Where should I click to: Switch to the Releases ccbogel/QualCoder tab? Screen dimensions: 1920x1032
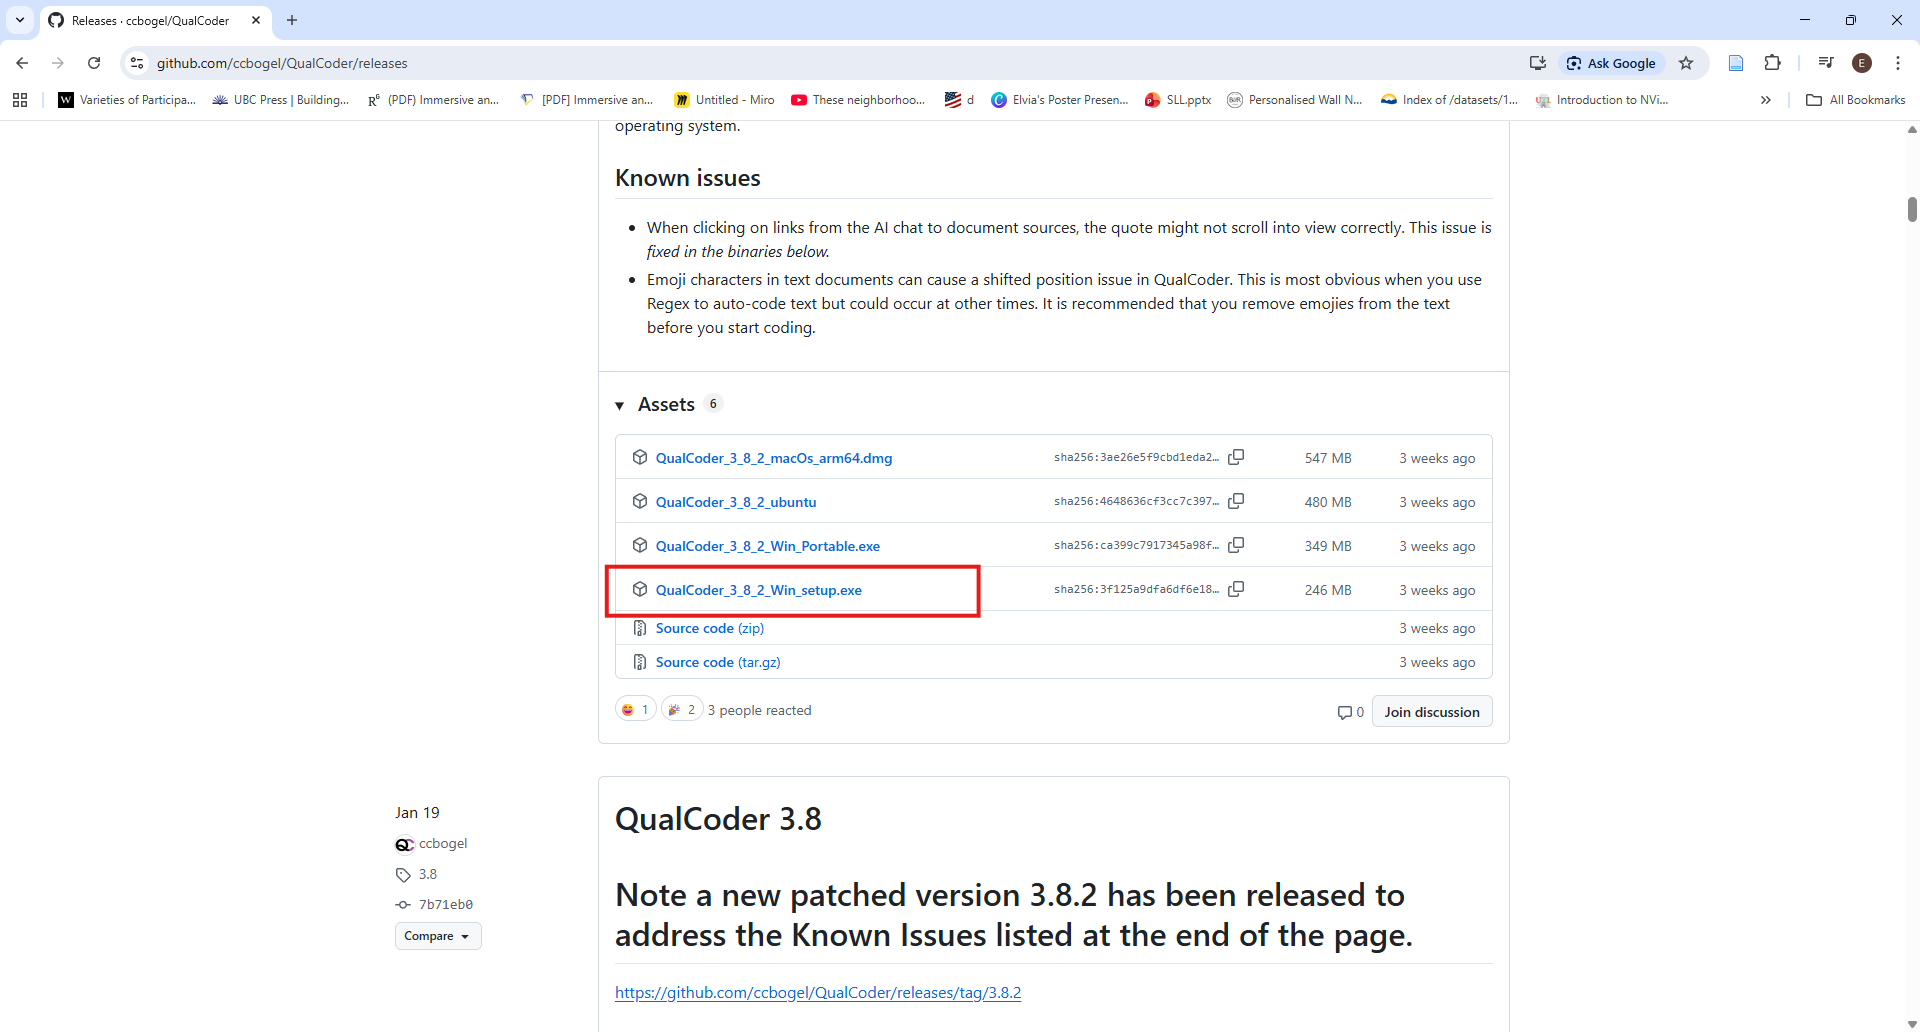pos(150,20)
